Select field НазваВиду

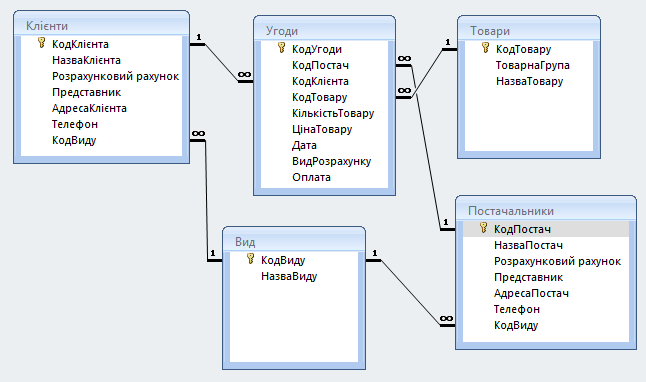pos(289,276)
